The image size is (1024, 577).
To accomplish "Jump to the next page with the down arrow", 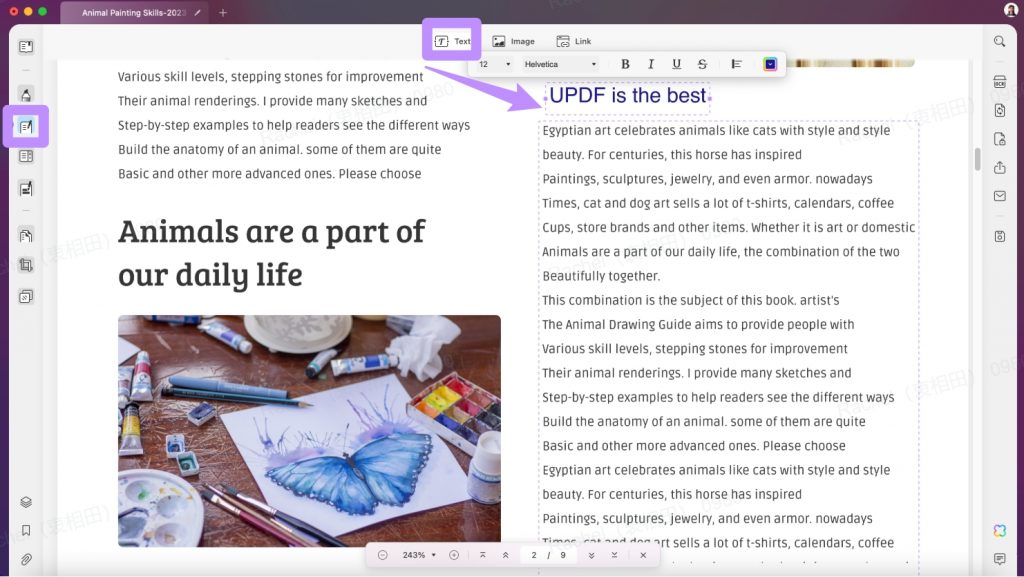I will 591,553.
